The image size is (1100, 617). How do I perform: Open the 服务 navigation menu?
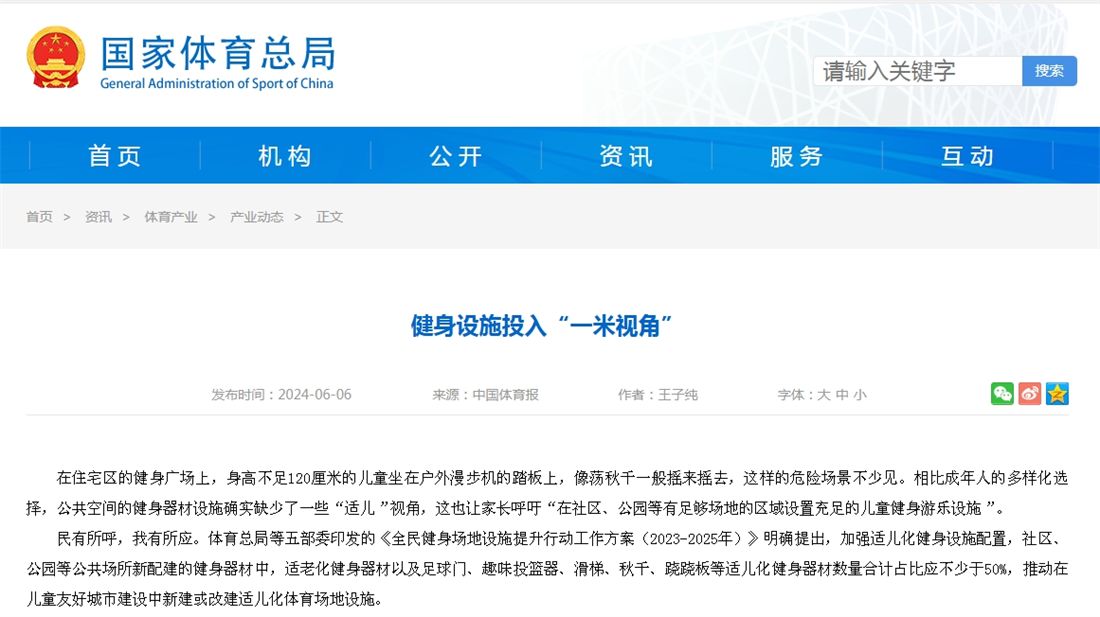point(795,155)
